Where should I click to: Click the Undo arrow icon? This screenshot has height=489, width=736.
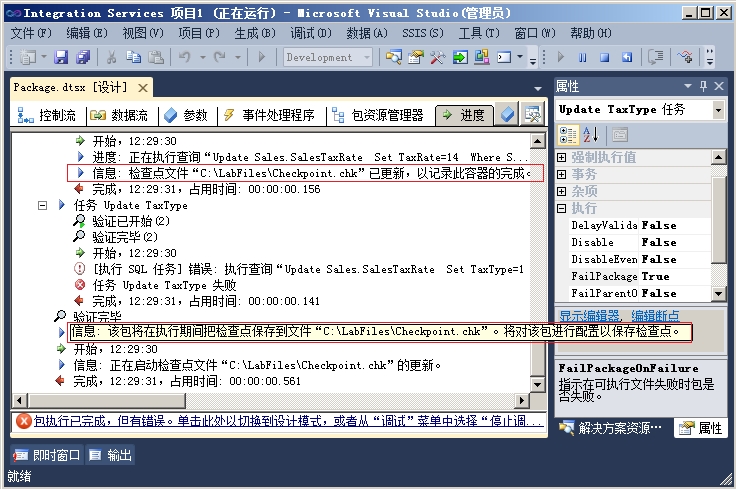[185, 57]
